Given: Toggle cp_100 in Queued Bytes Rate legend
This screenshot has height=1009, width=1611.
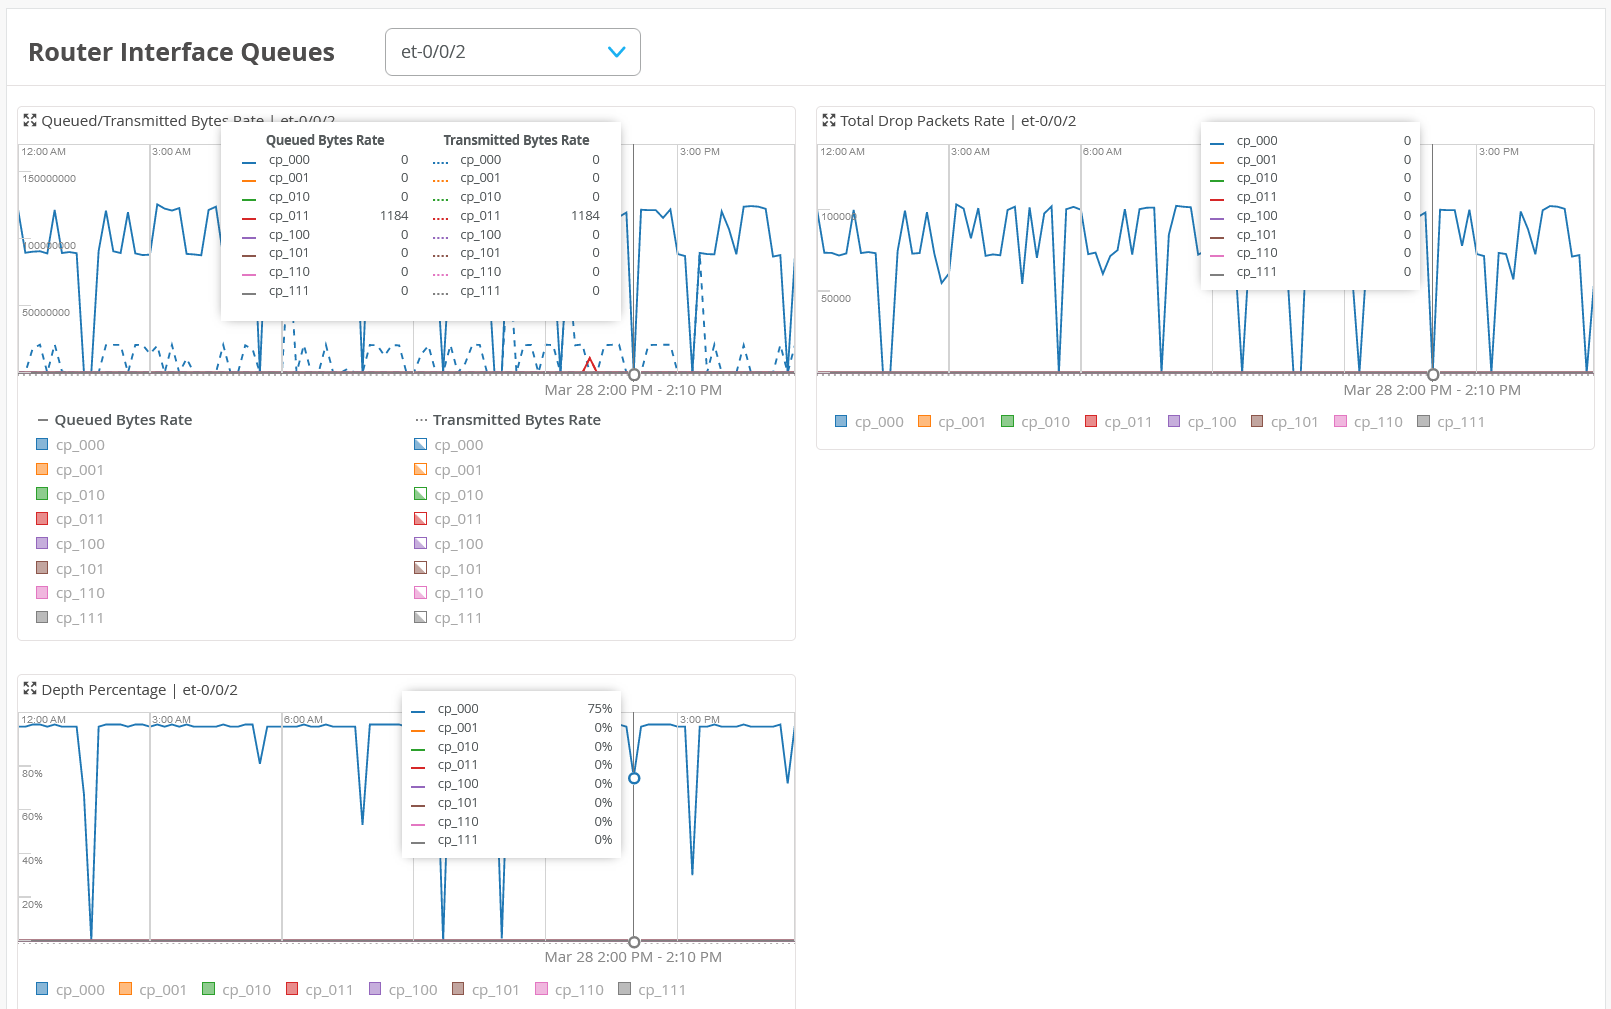Looking at the screenshot, I should pos(70,544).
